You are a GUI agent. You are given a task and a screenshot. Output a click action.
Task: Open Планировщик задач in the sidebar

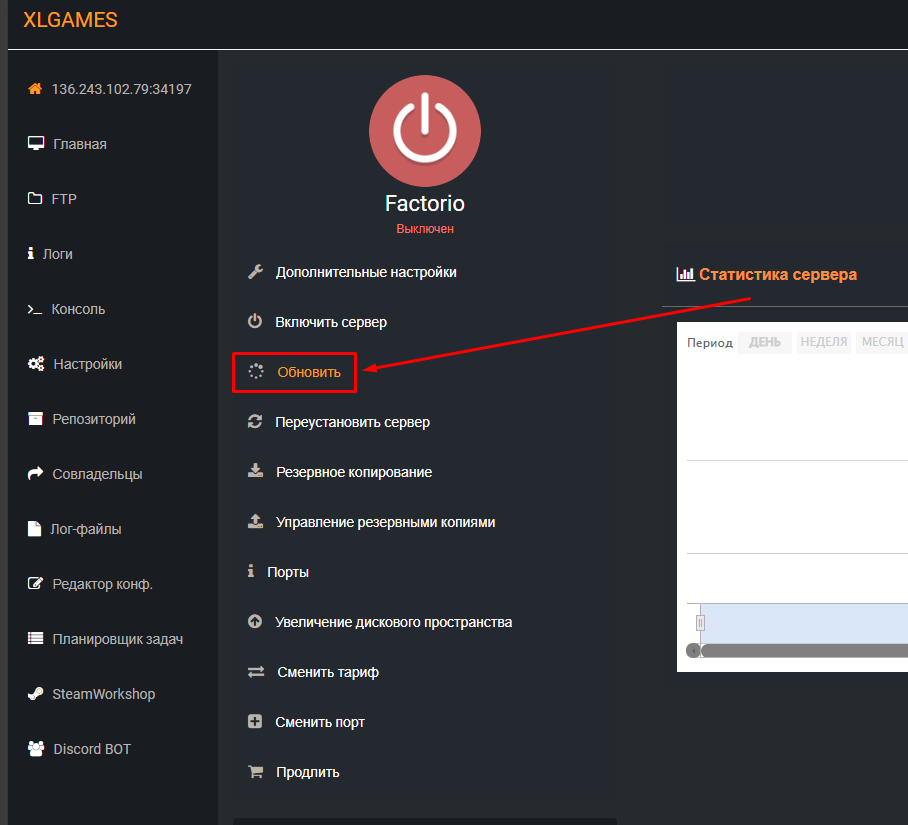[117, 639]
